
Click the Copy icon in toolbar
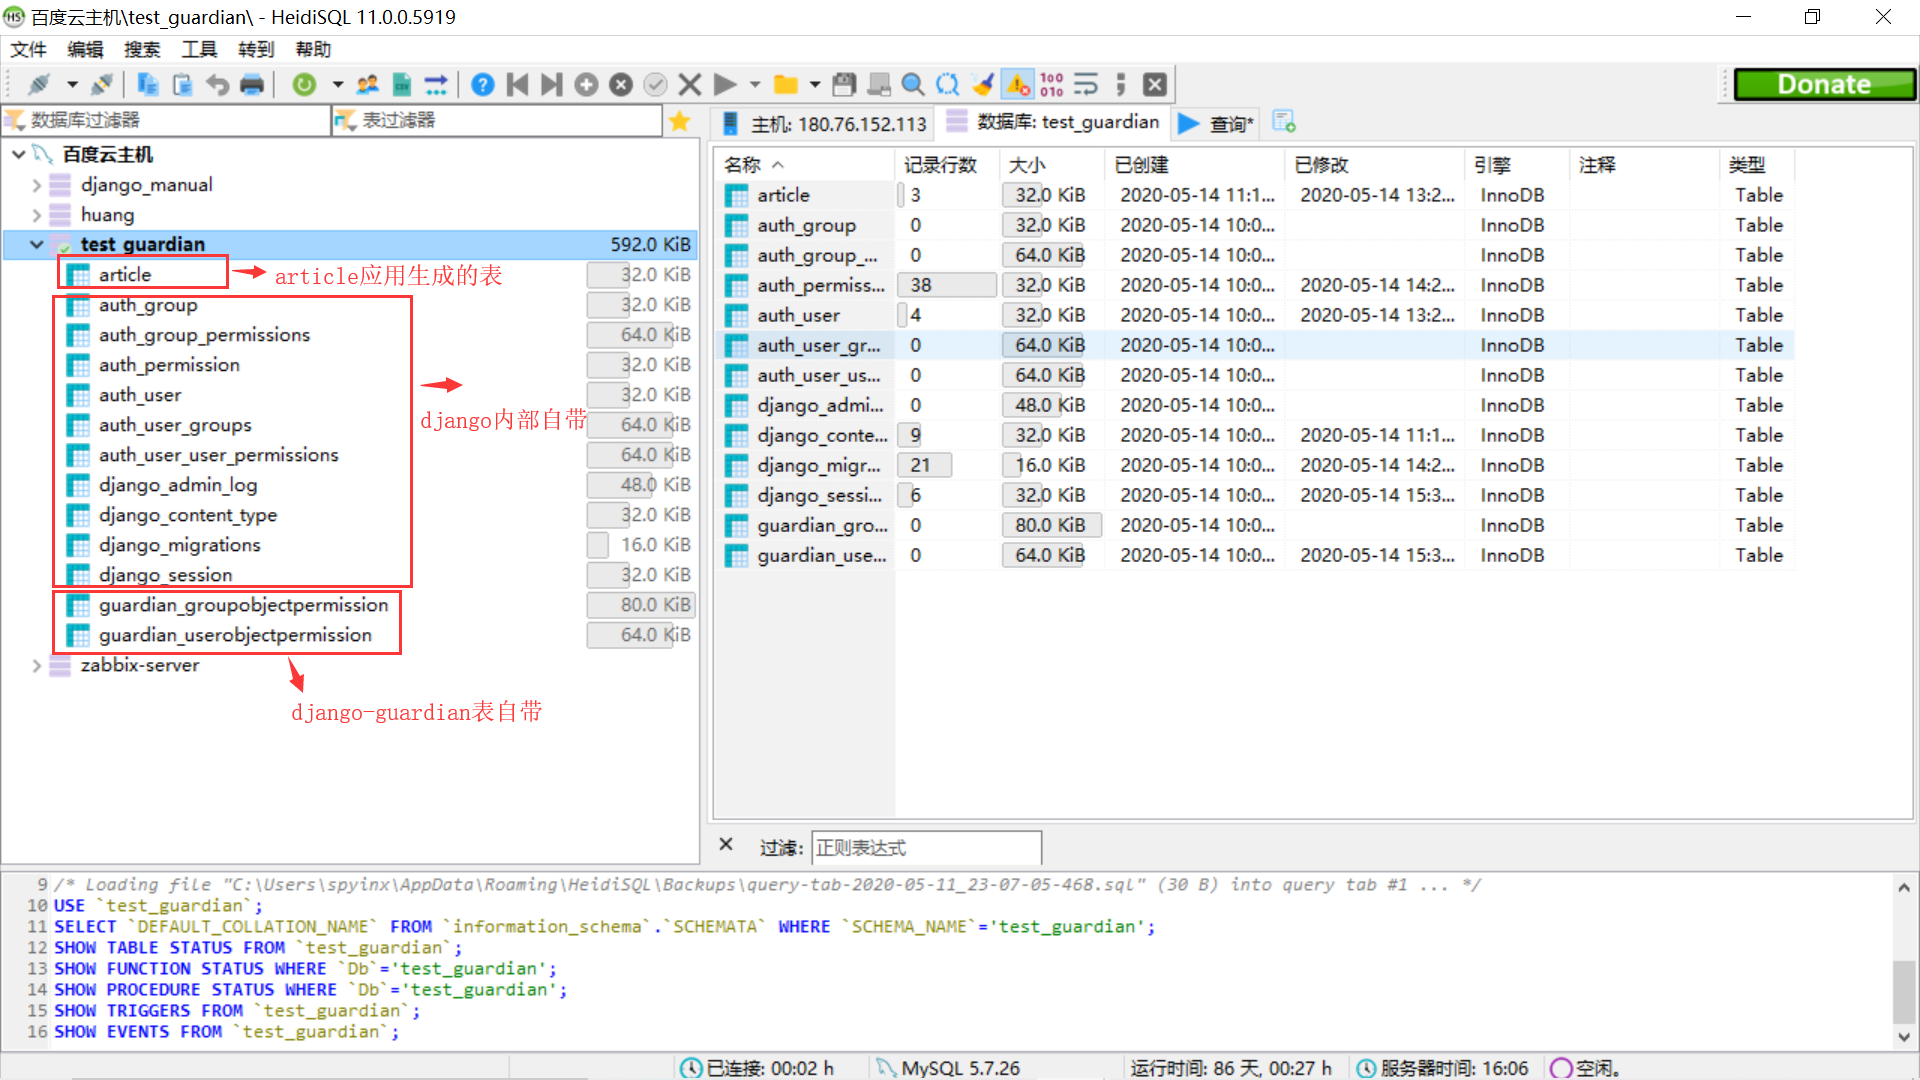click(x=148, y=85)
